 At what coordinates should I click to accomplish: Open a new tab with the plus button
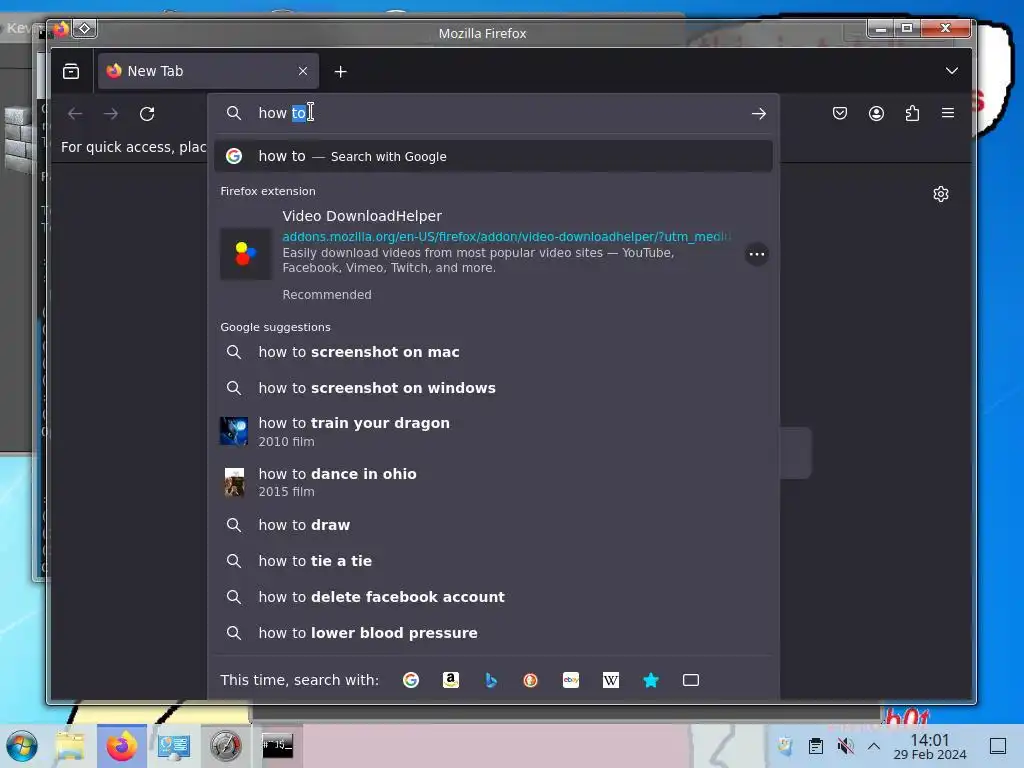click(340, 72)
